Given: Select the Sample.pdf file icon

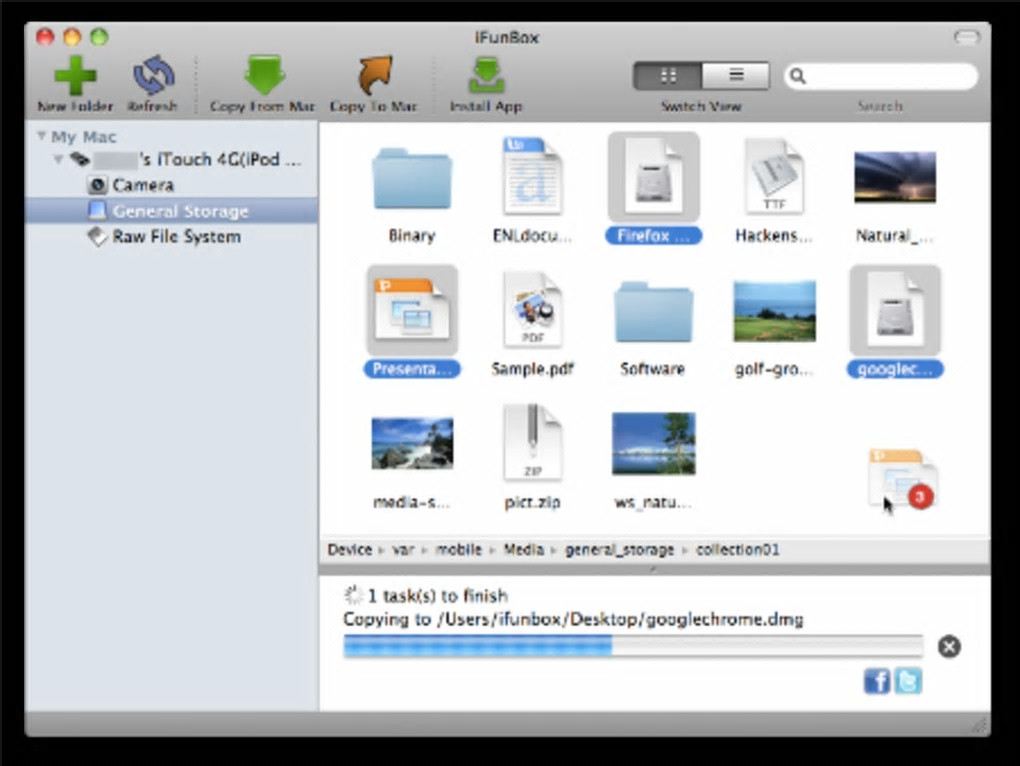Looking at the screenshot, I should (532, 310).
